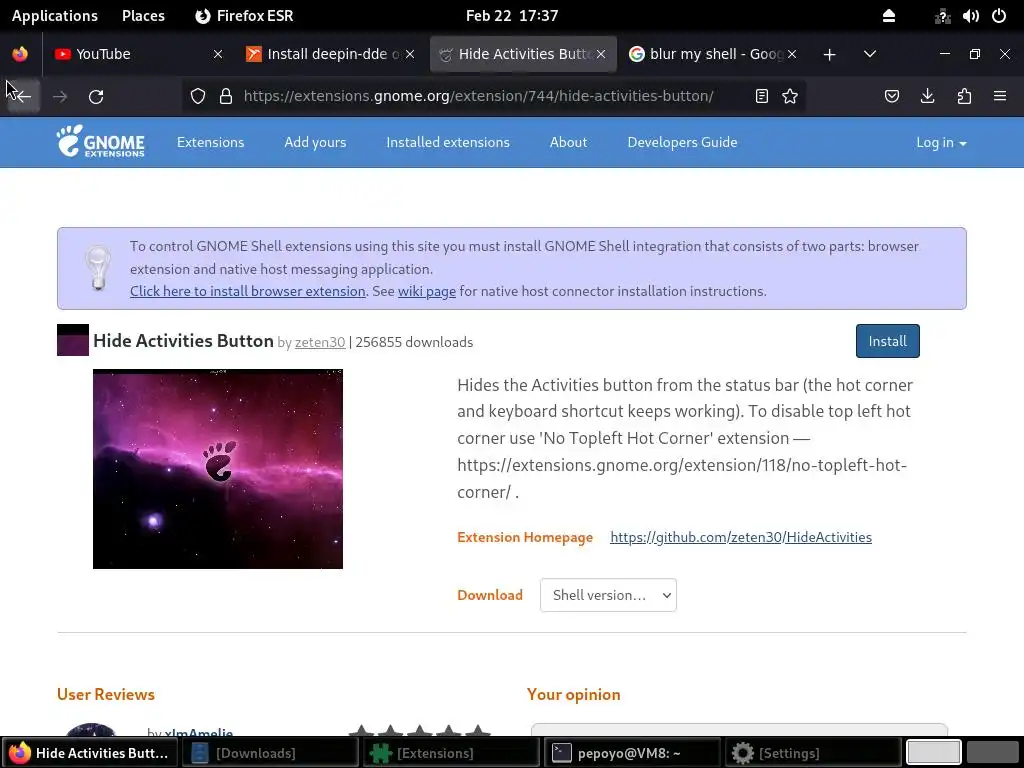Expand the Shell version dropdown
The height and width of the screenshot is (768, 1024).
608,595
